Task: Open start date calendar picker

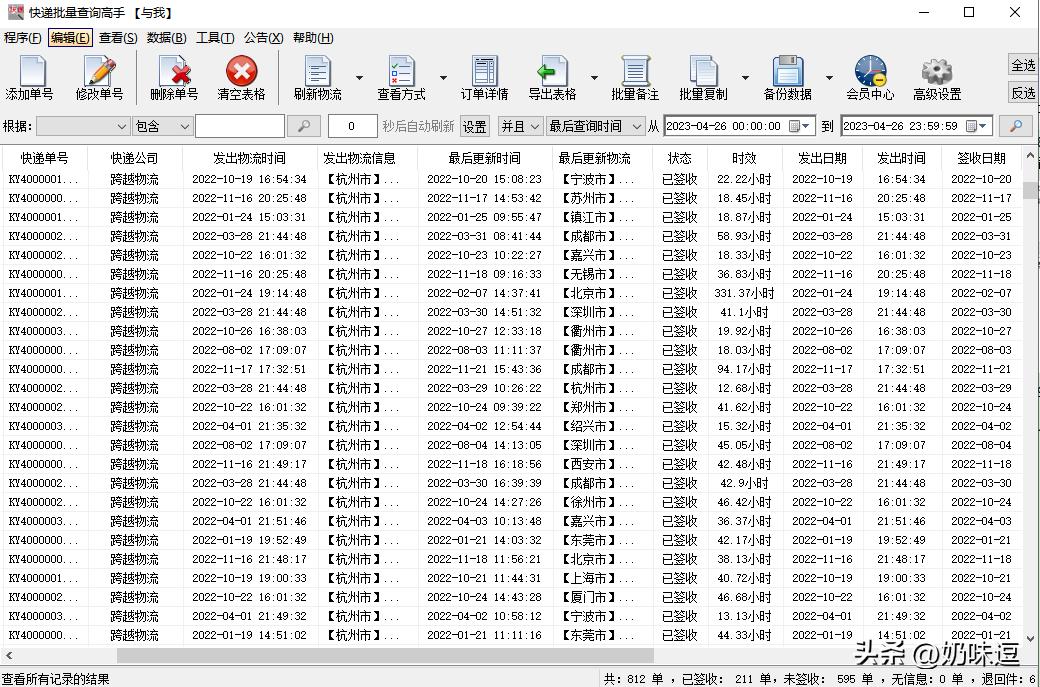Action: click(x=799, y=126)
